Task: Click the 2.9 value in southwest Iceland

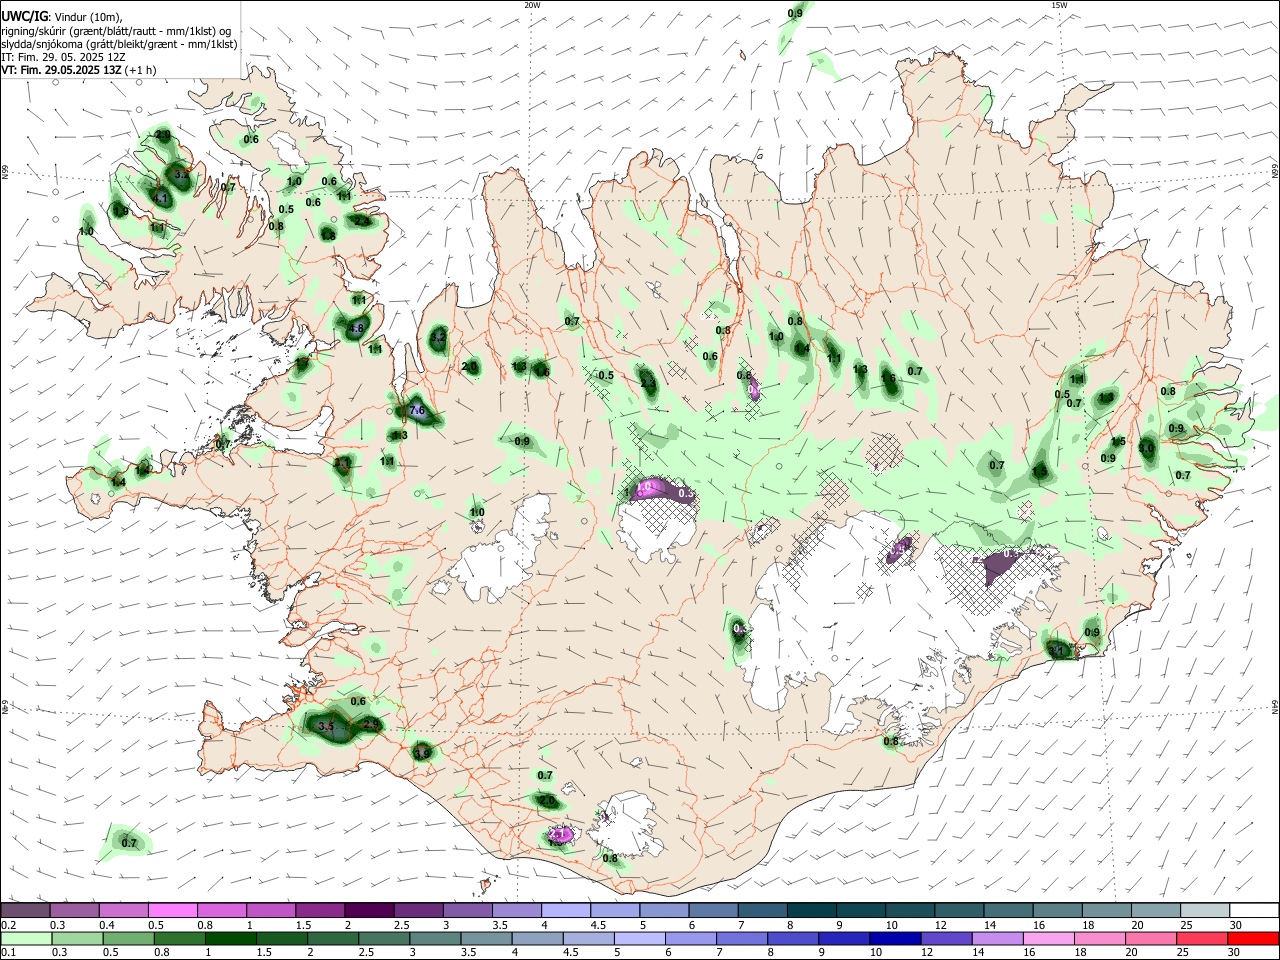Action: point(371,725)
